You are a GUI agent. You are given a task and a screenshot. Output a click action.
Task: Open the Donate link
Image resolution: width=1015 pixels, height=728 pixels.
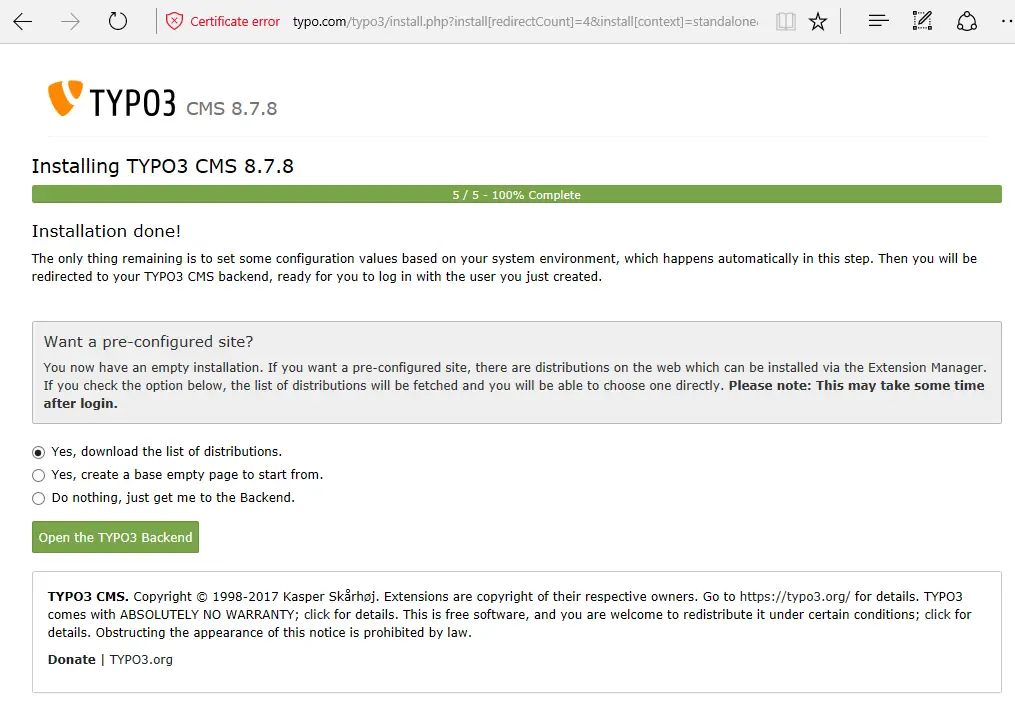[71, 659]
